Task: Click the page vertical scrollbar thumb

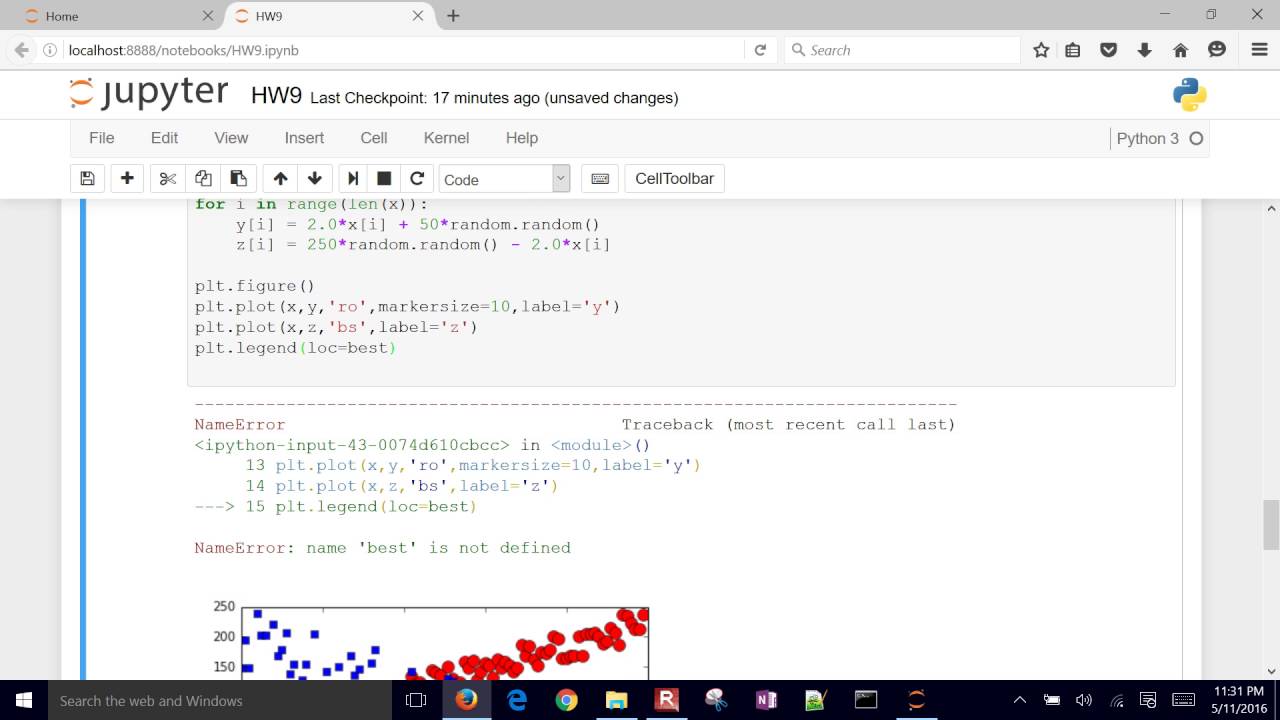Action: [x=1272, y=525]
